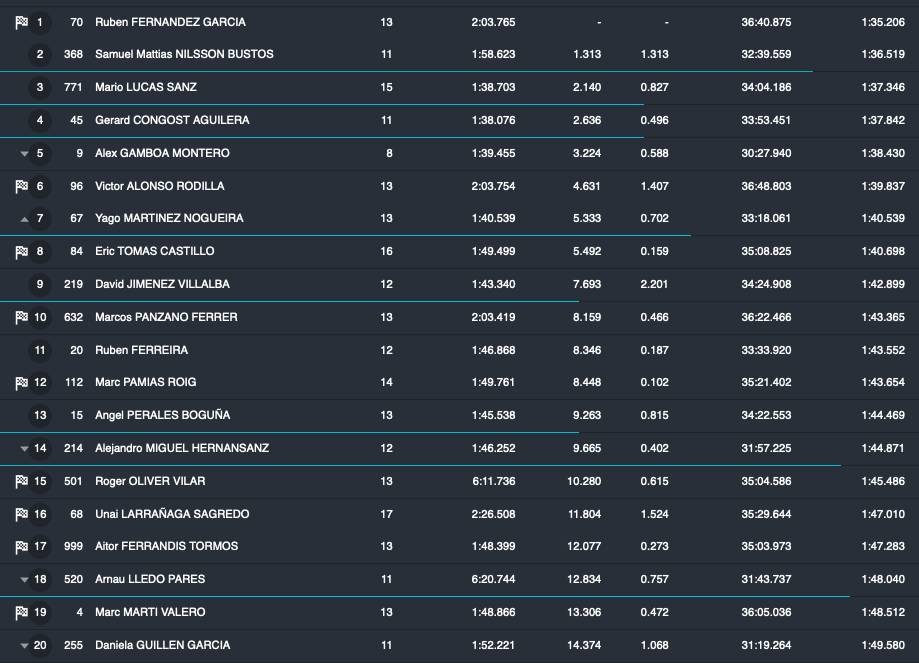Image resolution: width=919 pixels, height=663 pixels.
Task: Click the up arrow next to Yago MARTINEZ NOGUEIRA
Action: click(24, 219)
